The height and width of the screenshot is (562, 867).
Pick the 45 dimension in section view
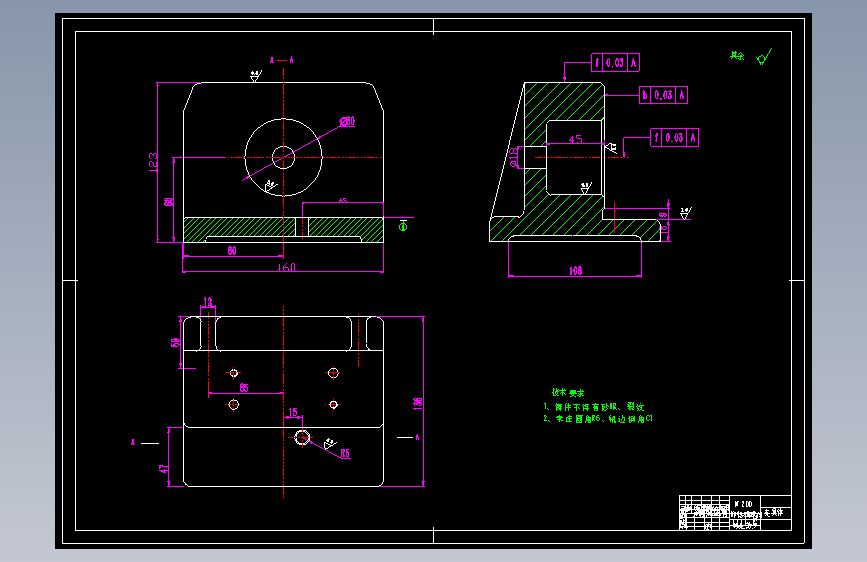point(575,139)
